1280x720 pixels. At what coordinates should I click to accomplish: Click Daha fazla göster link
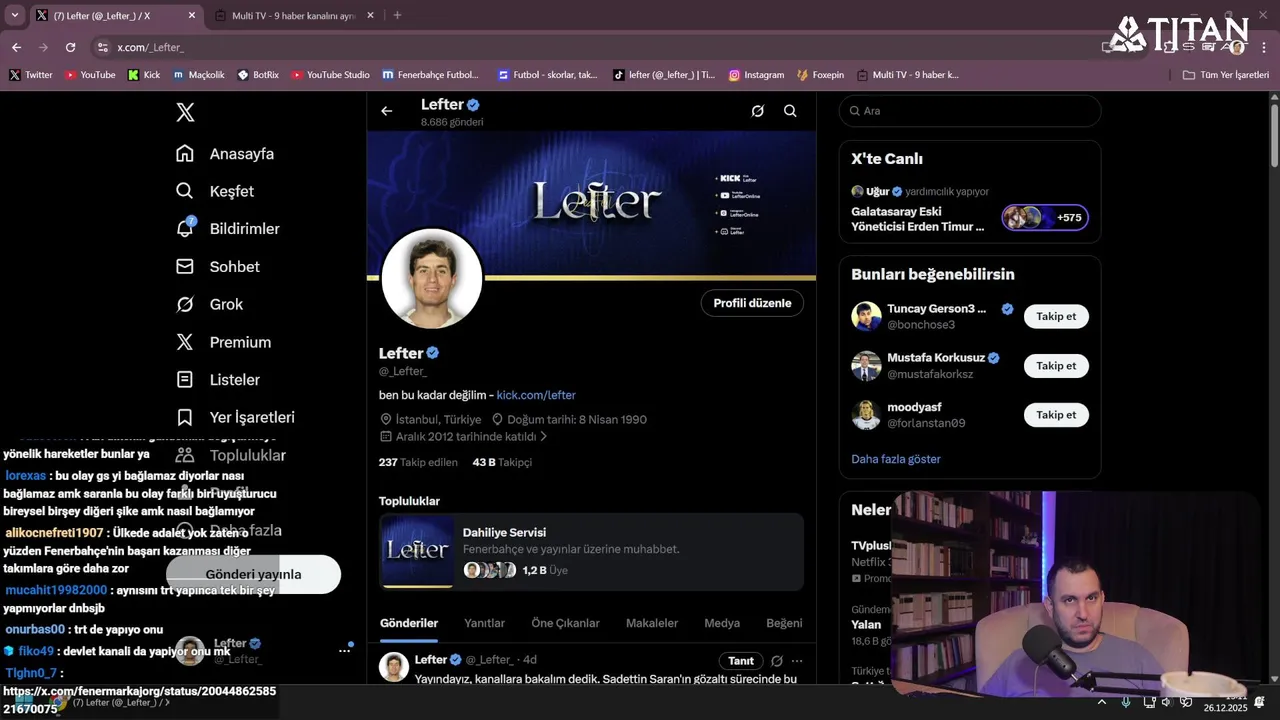point(896,459)
